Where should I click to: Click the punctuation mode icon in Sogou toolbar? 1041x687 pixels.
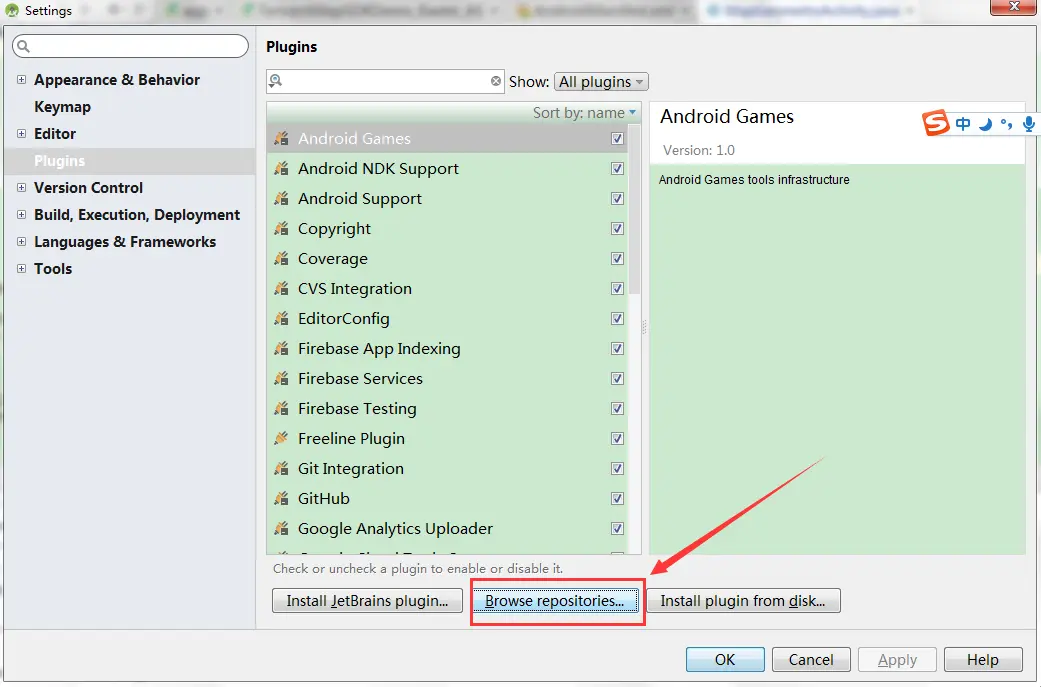(1006, 123)
